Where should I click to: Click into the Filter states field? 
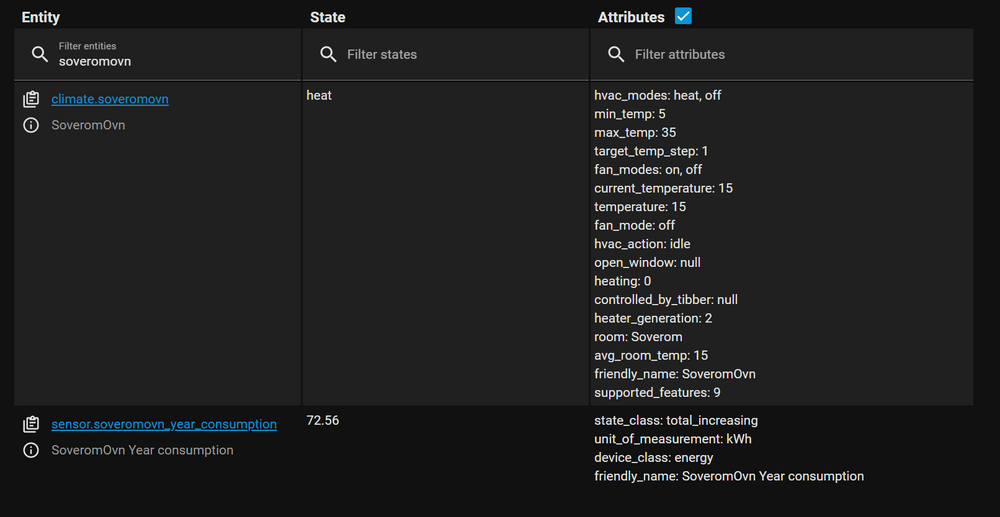tap(460, 54)
